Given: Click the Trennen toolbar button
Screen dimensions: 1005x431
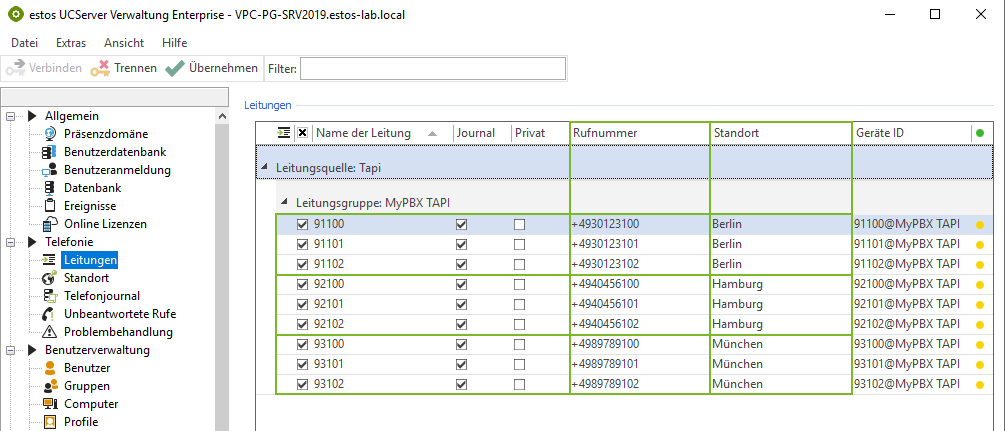Looking at the screenshot, I should (x=123, y=68).
